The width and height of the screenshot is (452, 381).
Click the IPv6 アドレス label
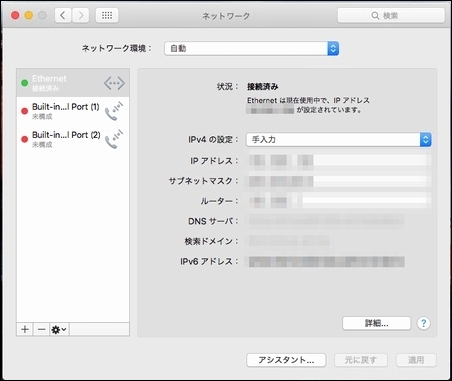(209, 261)
